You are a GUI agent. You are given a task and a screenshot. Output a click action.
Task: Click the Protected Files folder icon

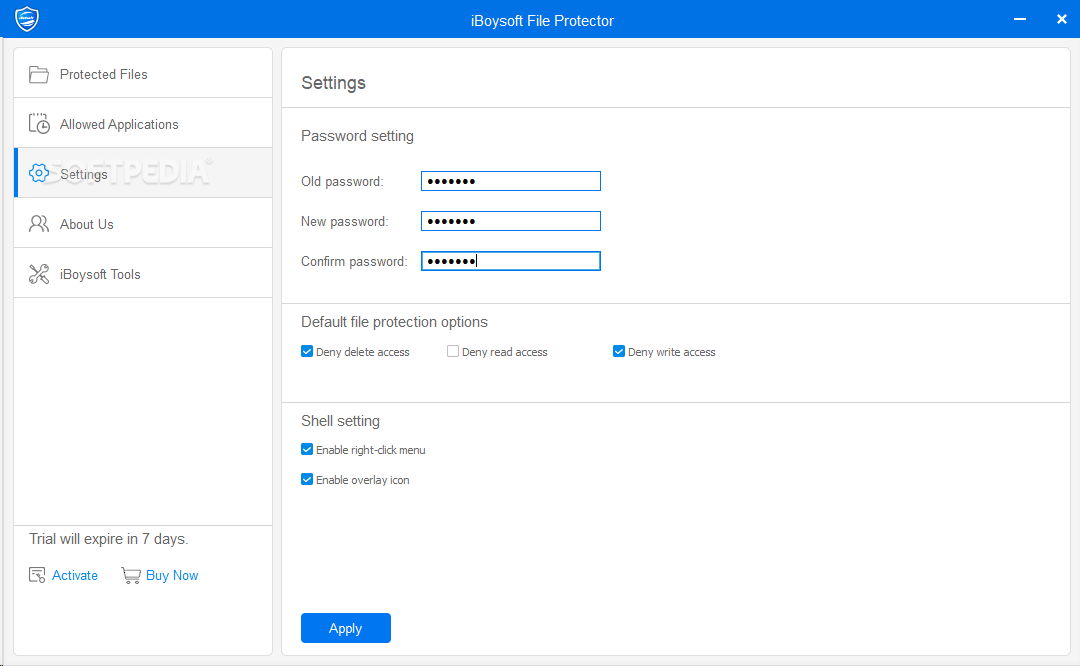(39, 74)
